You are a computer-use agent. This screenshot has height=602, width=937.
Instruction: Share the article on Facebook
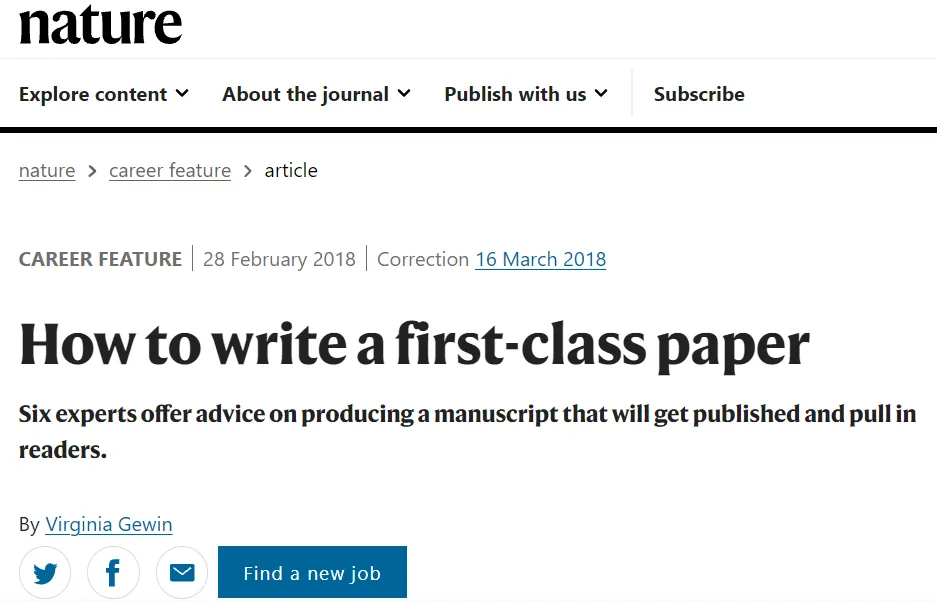(x=113, y=573)
